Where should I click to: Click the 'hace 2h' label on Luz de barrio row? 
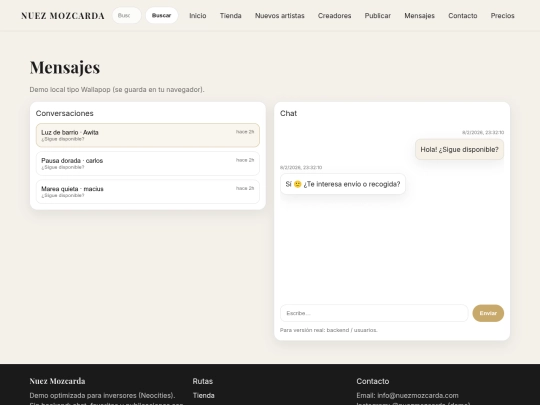coord(245,132)
